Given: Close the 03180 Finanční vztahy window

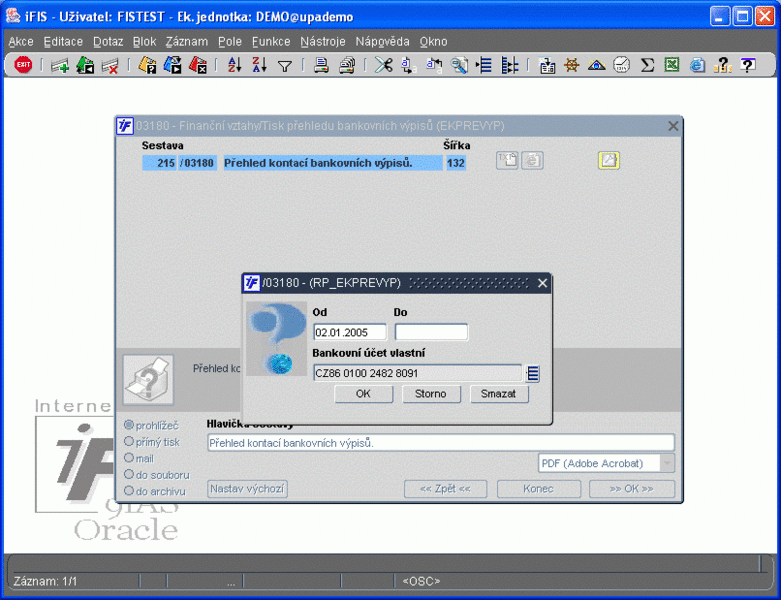Looking at the screenshot, I should tap(673, 126).
